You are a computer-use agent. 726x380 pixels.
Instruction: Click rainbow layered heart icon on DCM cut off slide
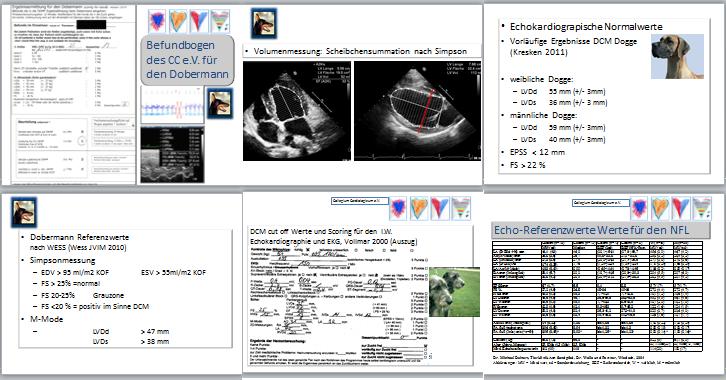[461, 208]
